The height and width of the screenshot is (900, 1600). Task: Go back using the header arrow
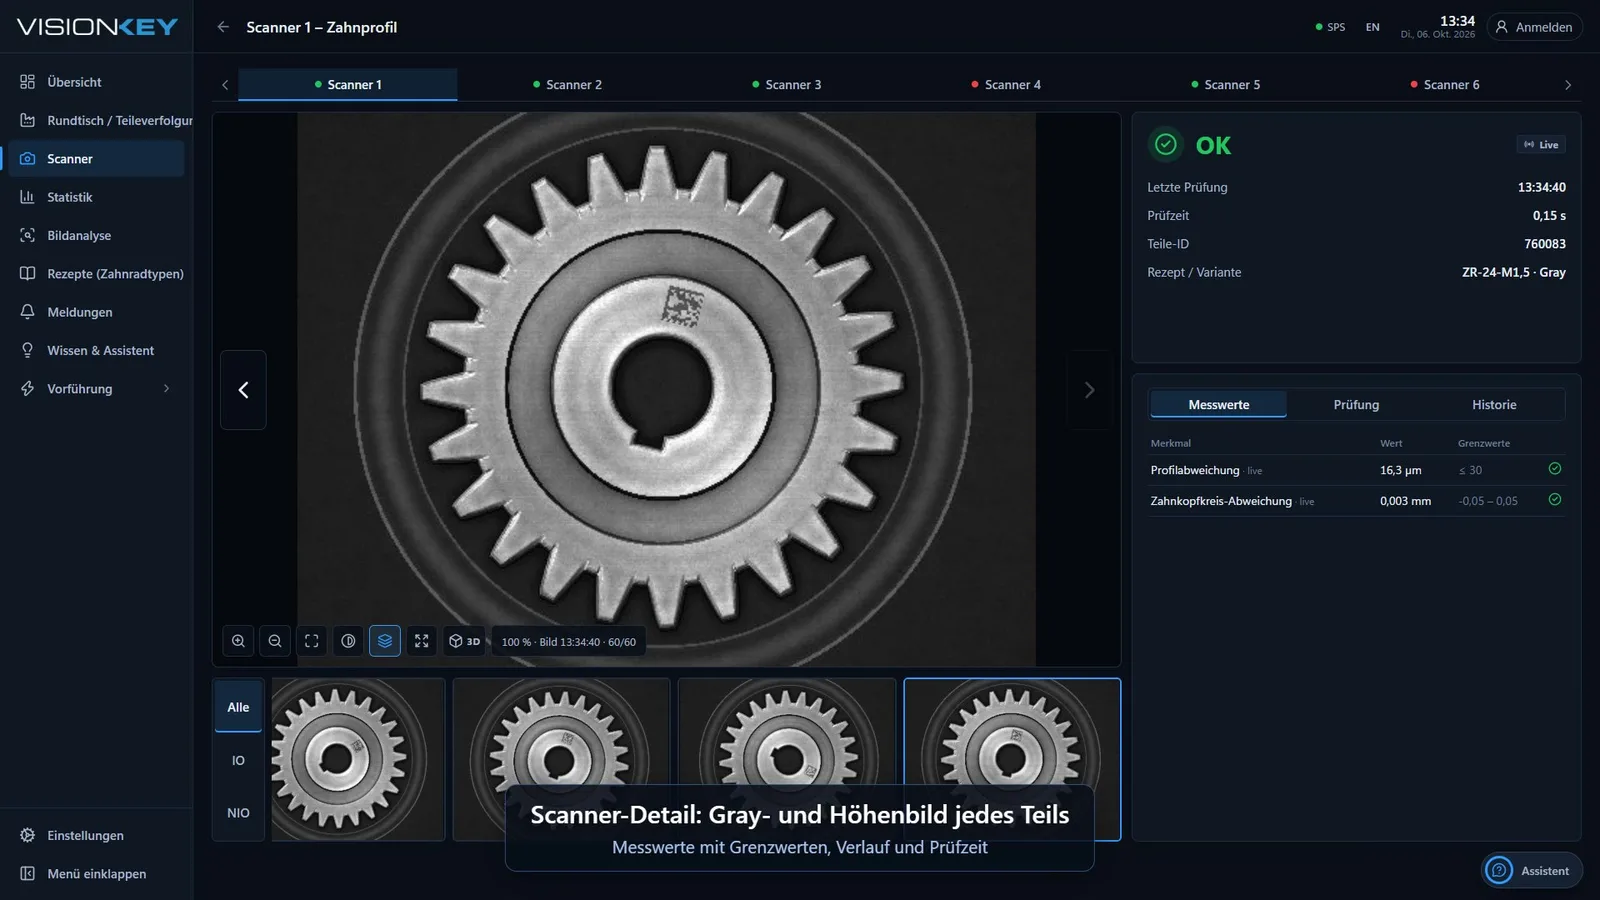(223, 27)
